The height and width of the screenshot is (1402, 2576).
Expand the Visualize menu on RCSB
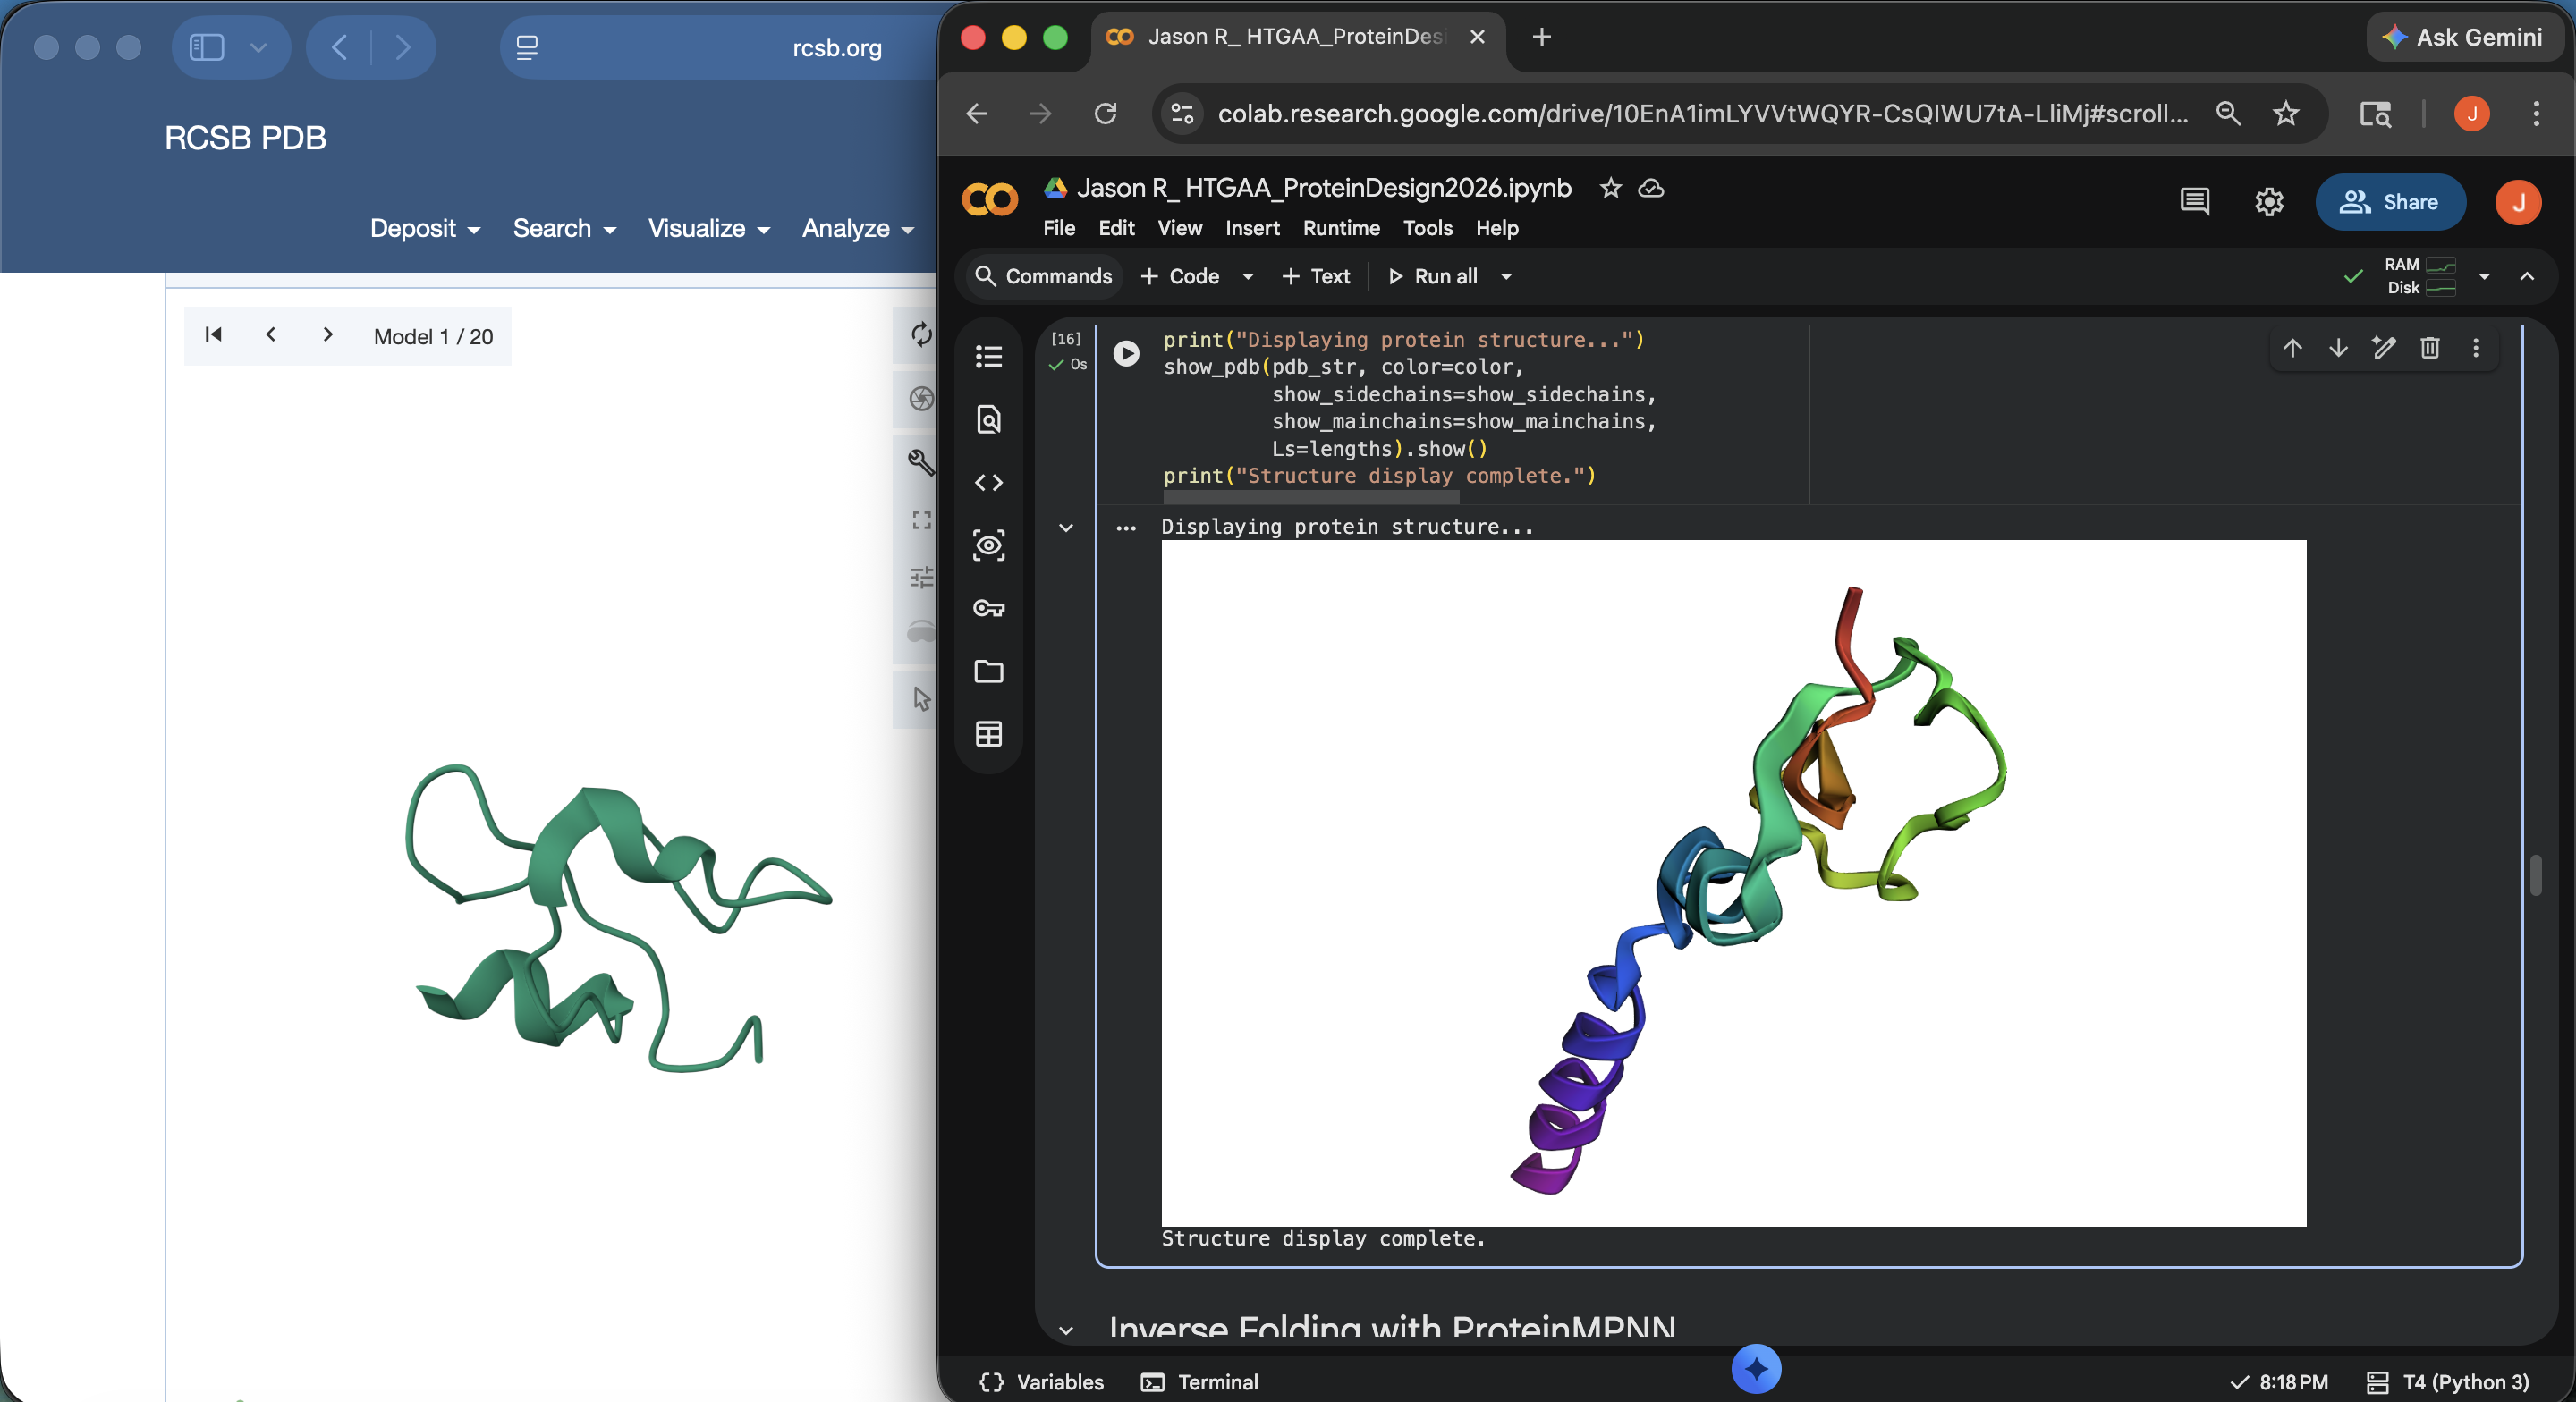[x=709, y=229]
